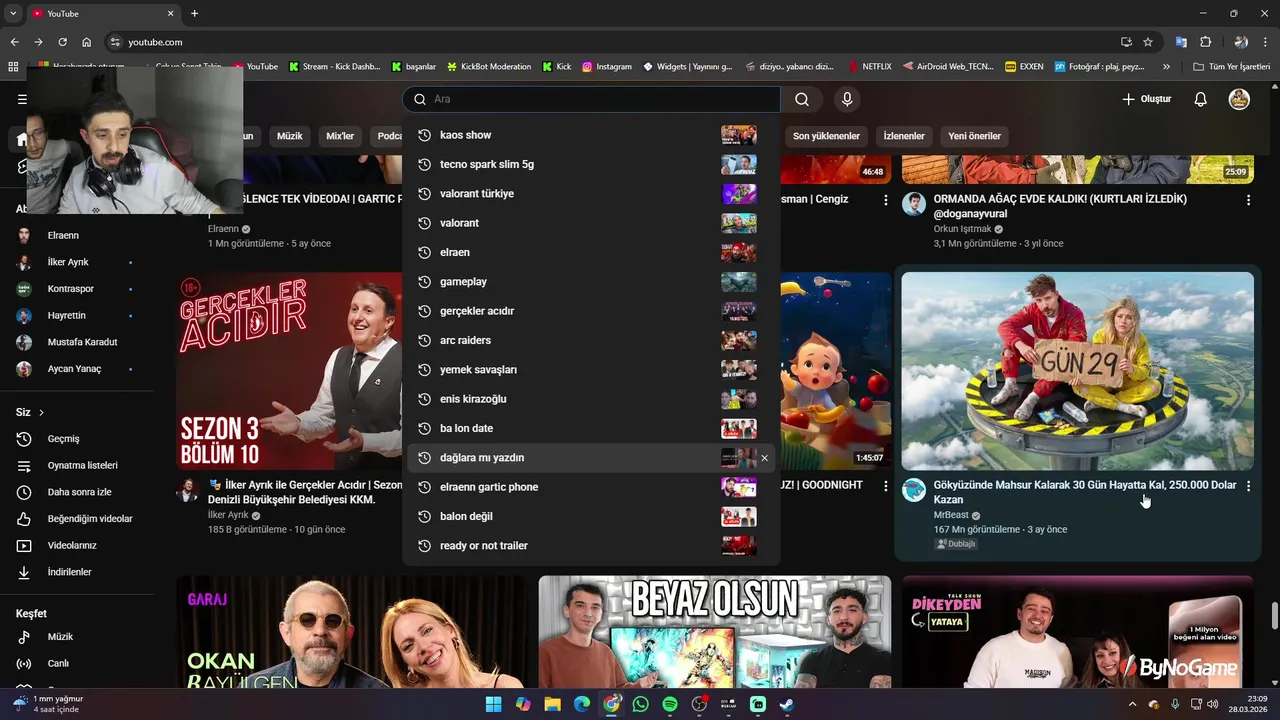Image resolution: width=1280 pixels, height=720 pixels.
Task: Choose the 'elraen' search history entry
Action: click(591, 252)
